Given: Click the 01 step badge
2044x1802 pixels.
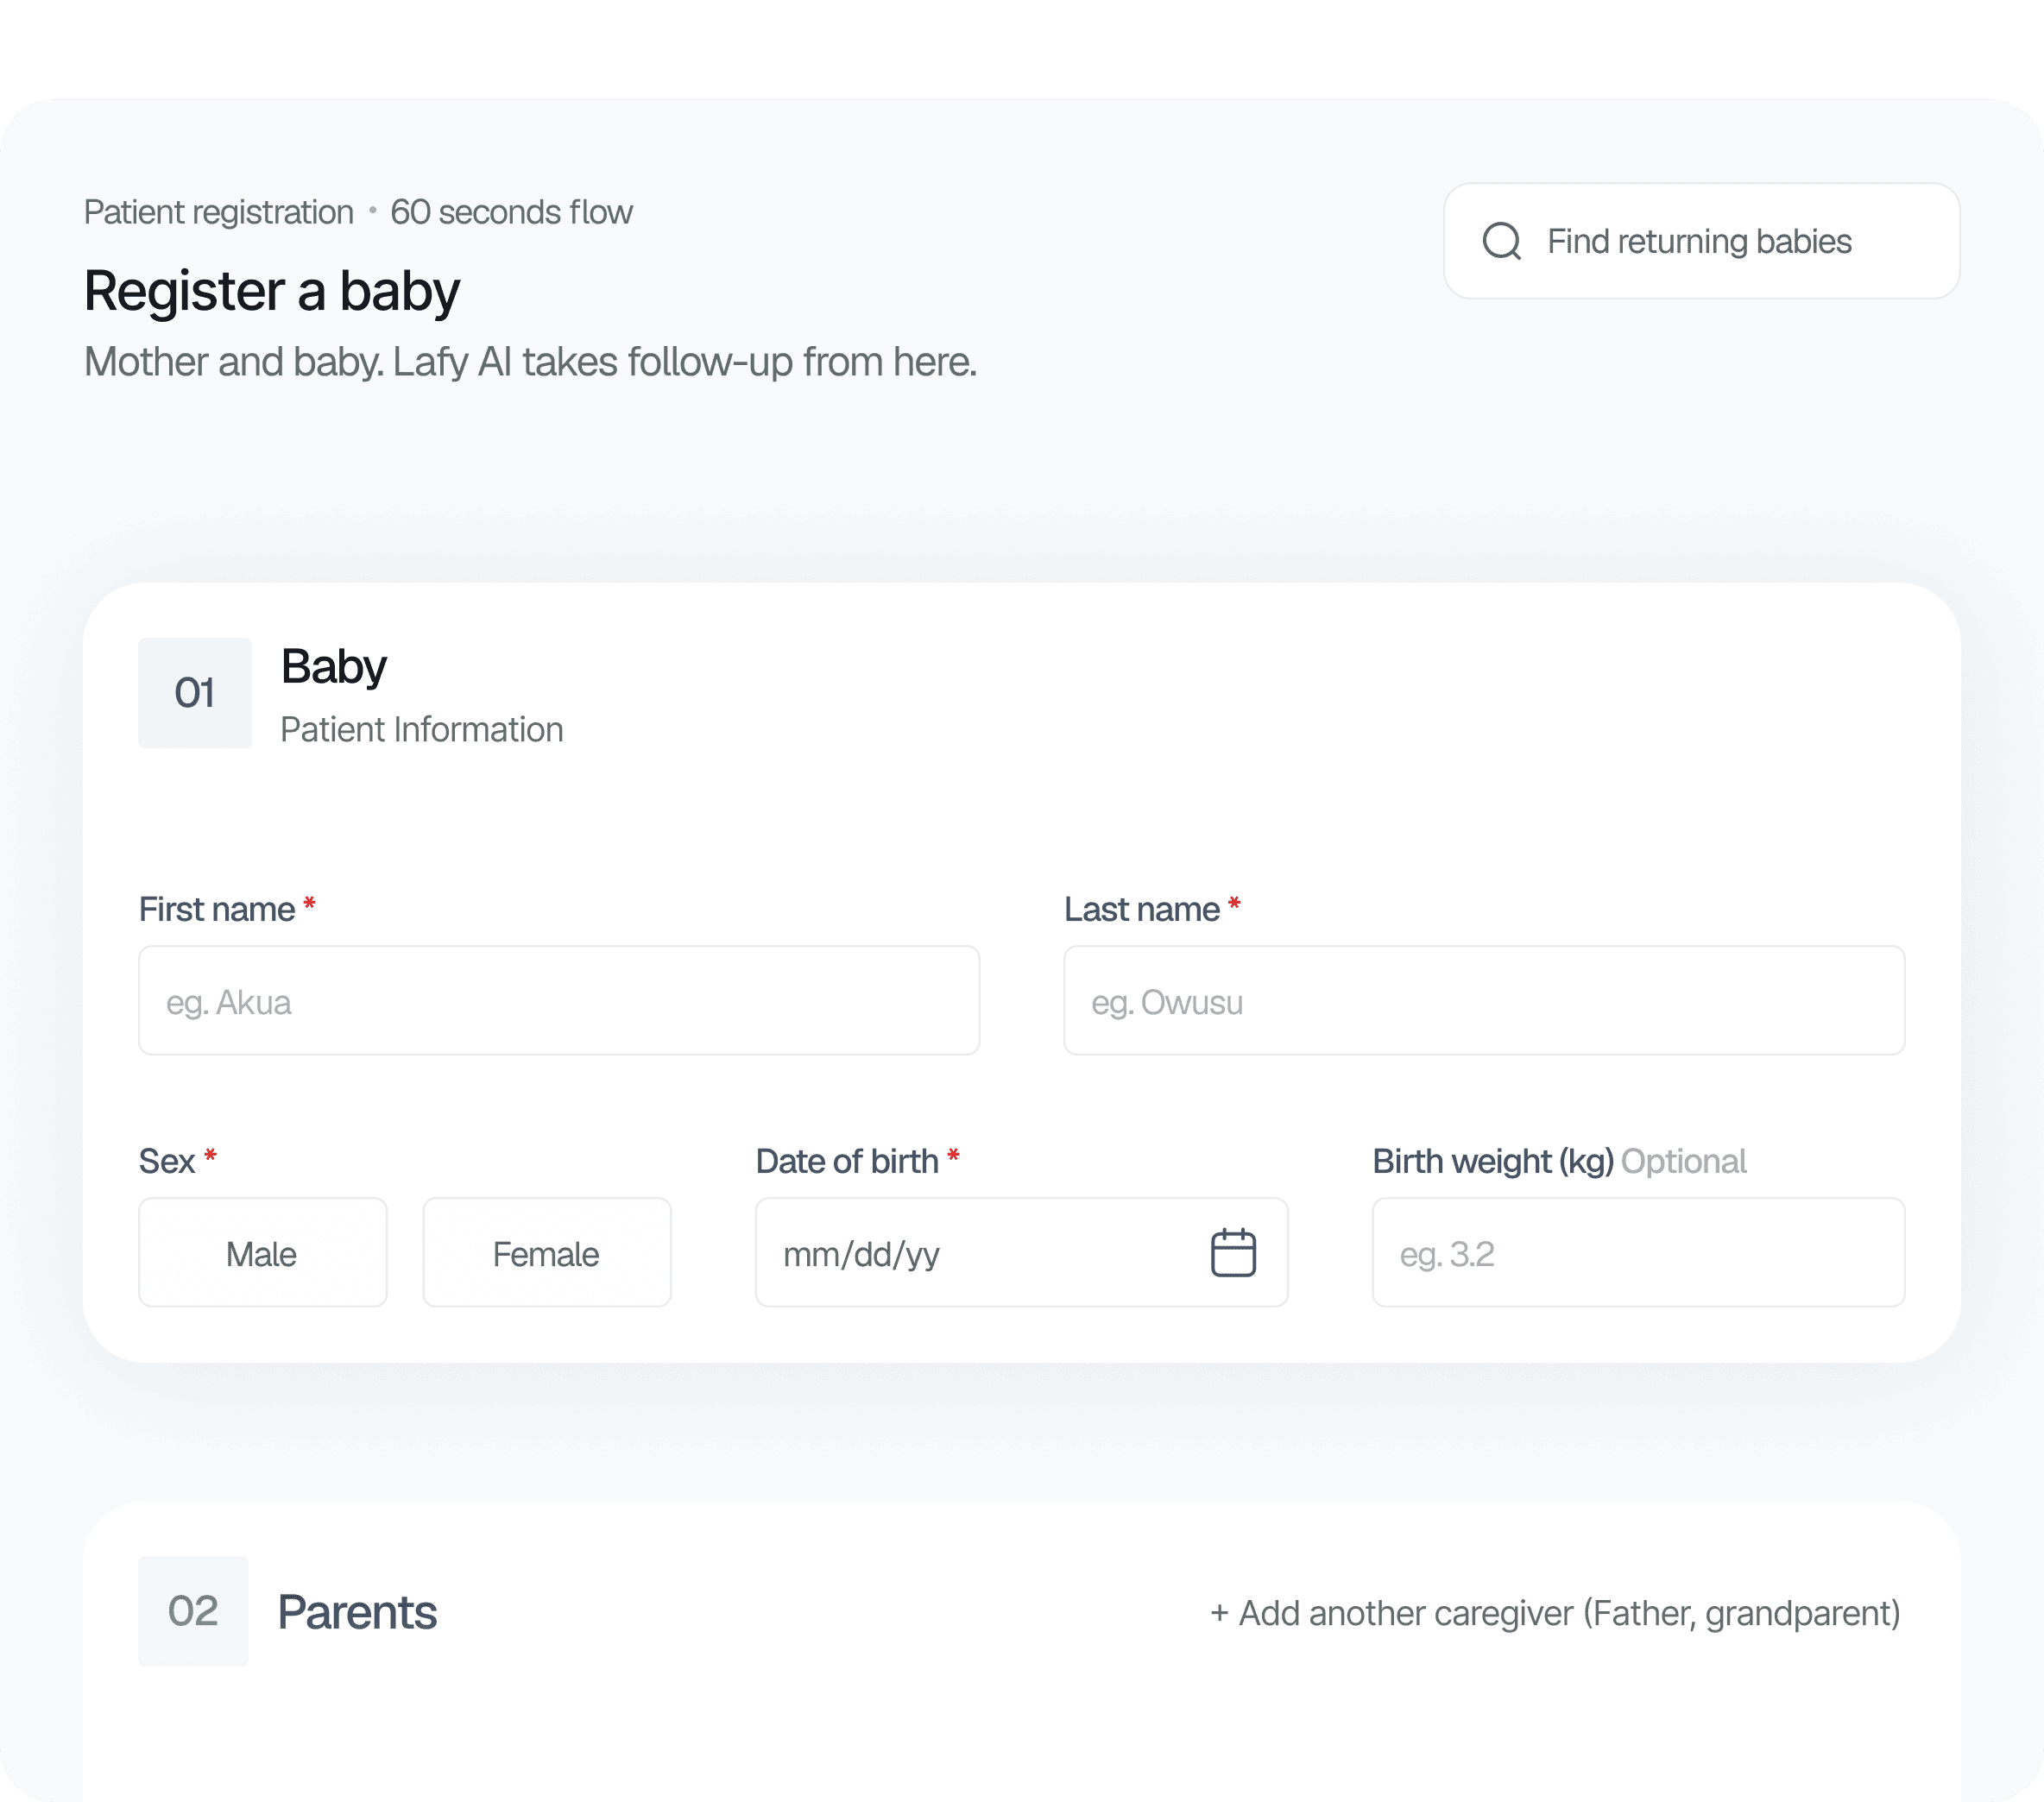Looking at the screenshot, I should (x=195, y=693).
